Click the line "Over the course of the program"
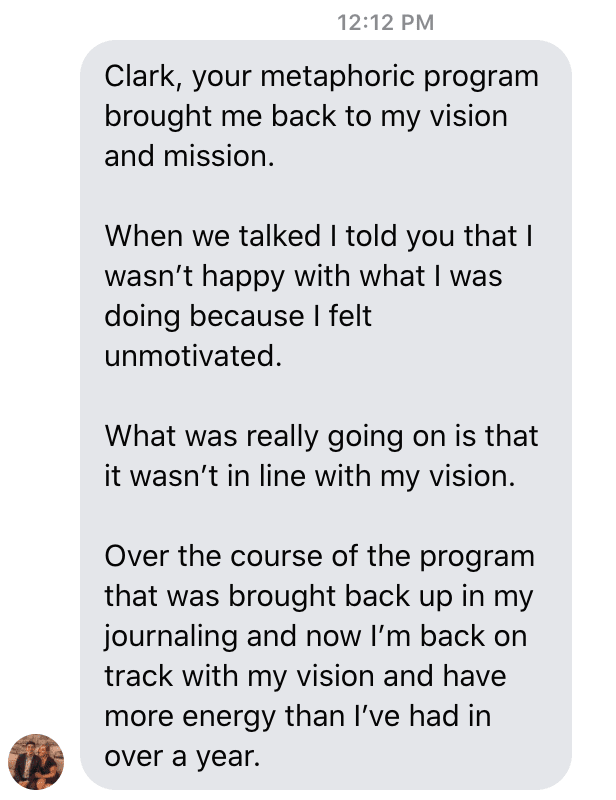This screenshot has width=616, height=800. pos(320,556)
